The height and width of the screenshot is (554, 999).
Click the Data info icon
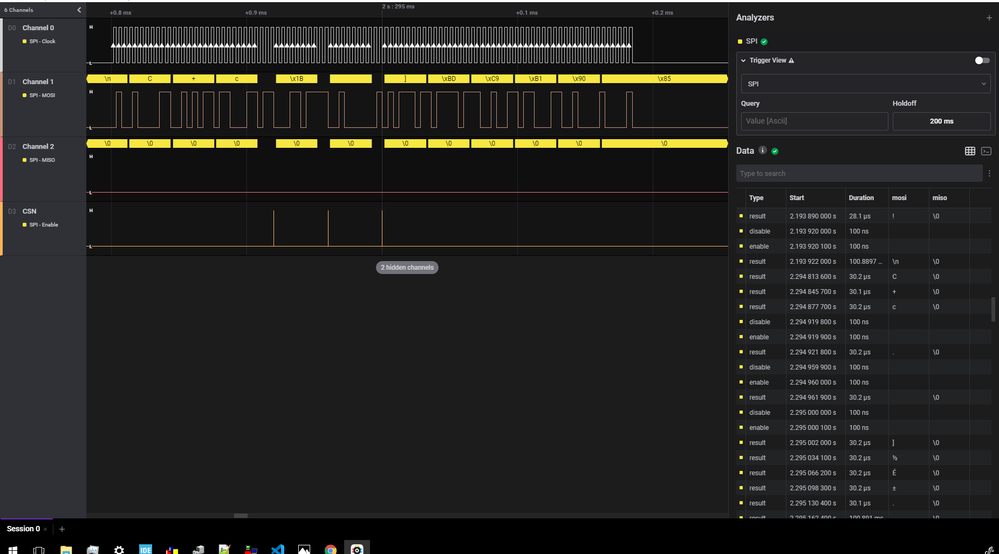762,151
